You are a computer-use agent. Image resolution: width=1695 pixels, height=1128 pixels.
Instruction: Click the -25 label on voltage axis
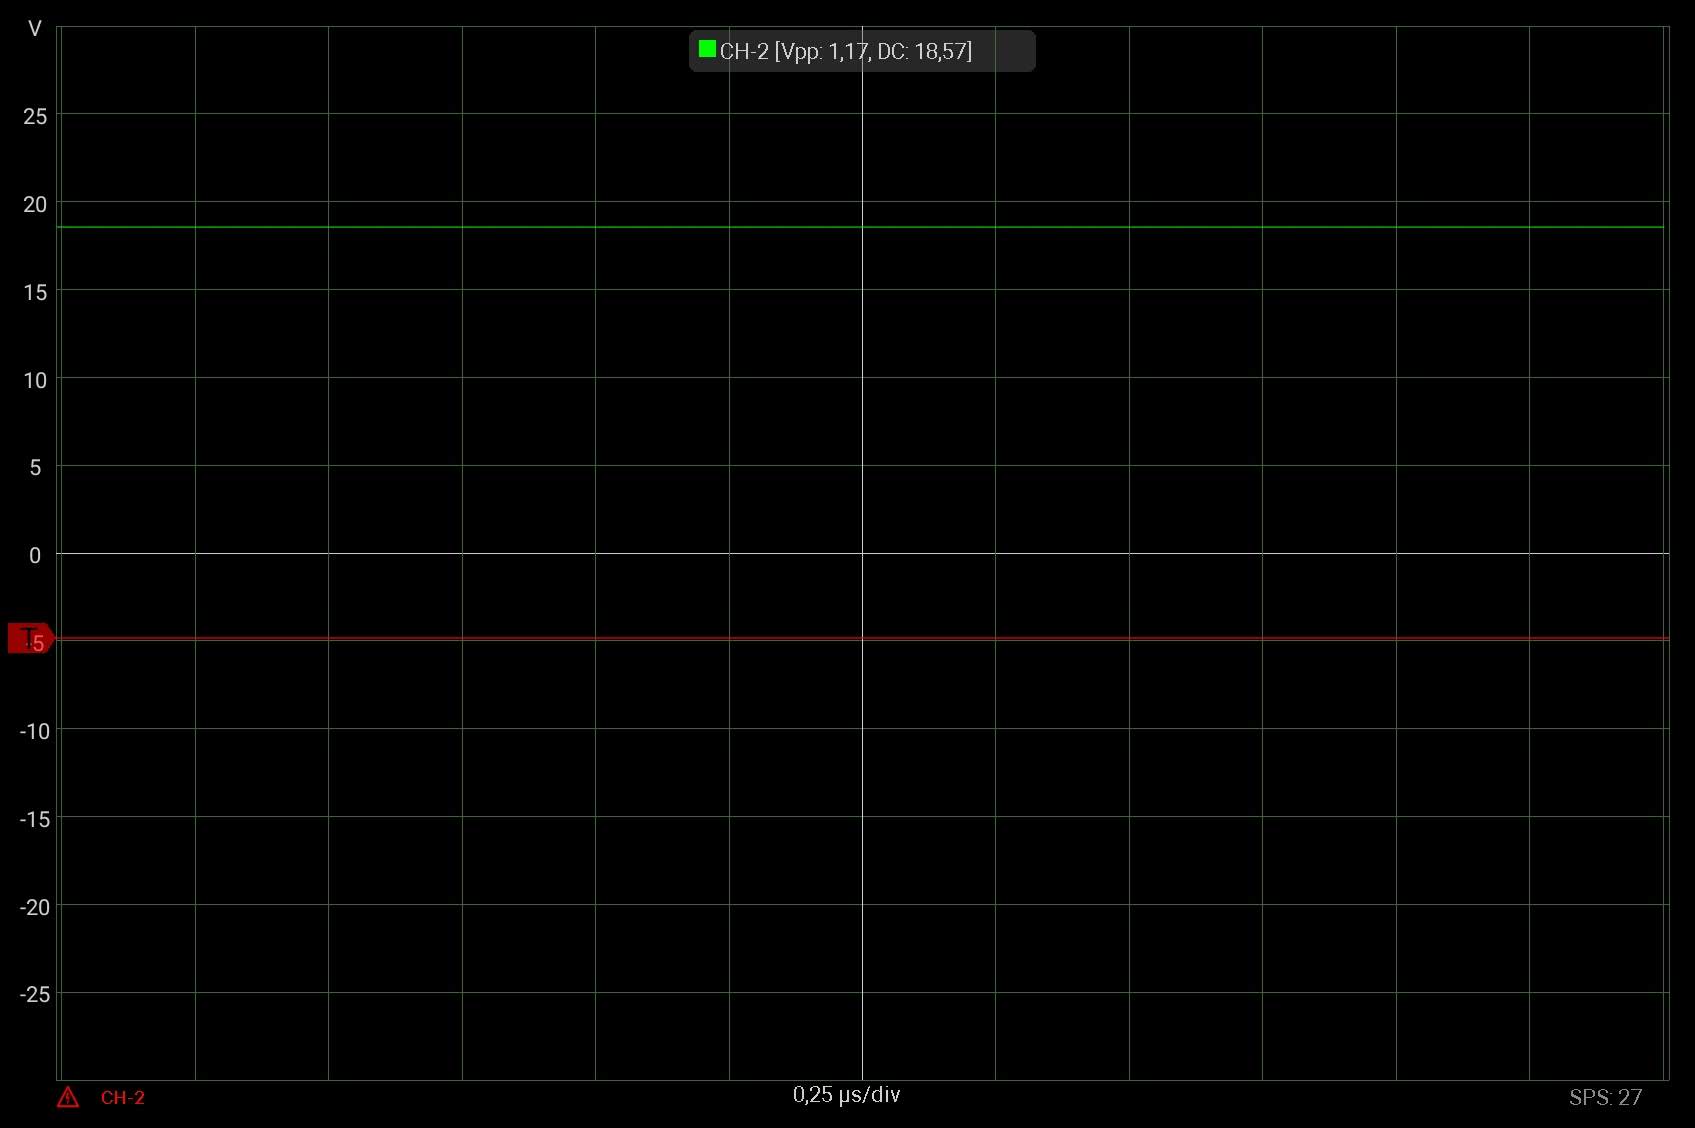35,995
